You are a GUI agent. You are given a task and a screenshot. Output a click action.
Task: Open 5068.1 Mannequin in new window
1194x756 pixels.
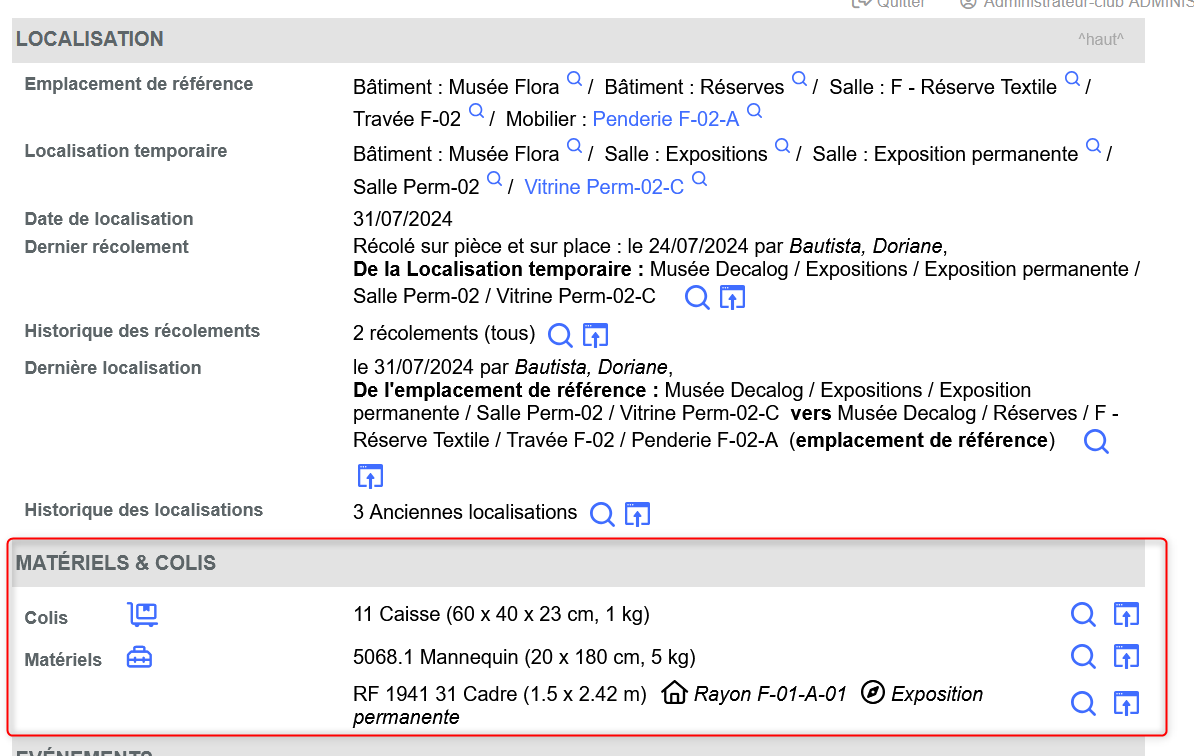[1127, 657]
